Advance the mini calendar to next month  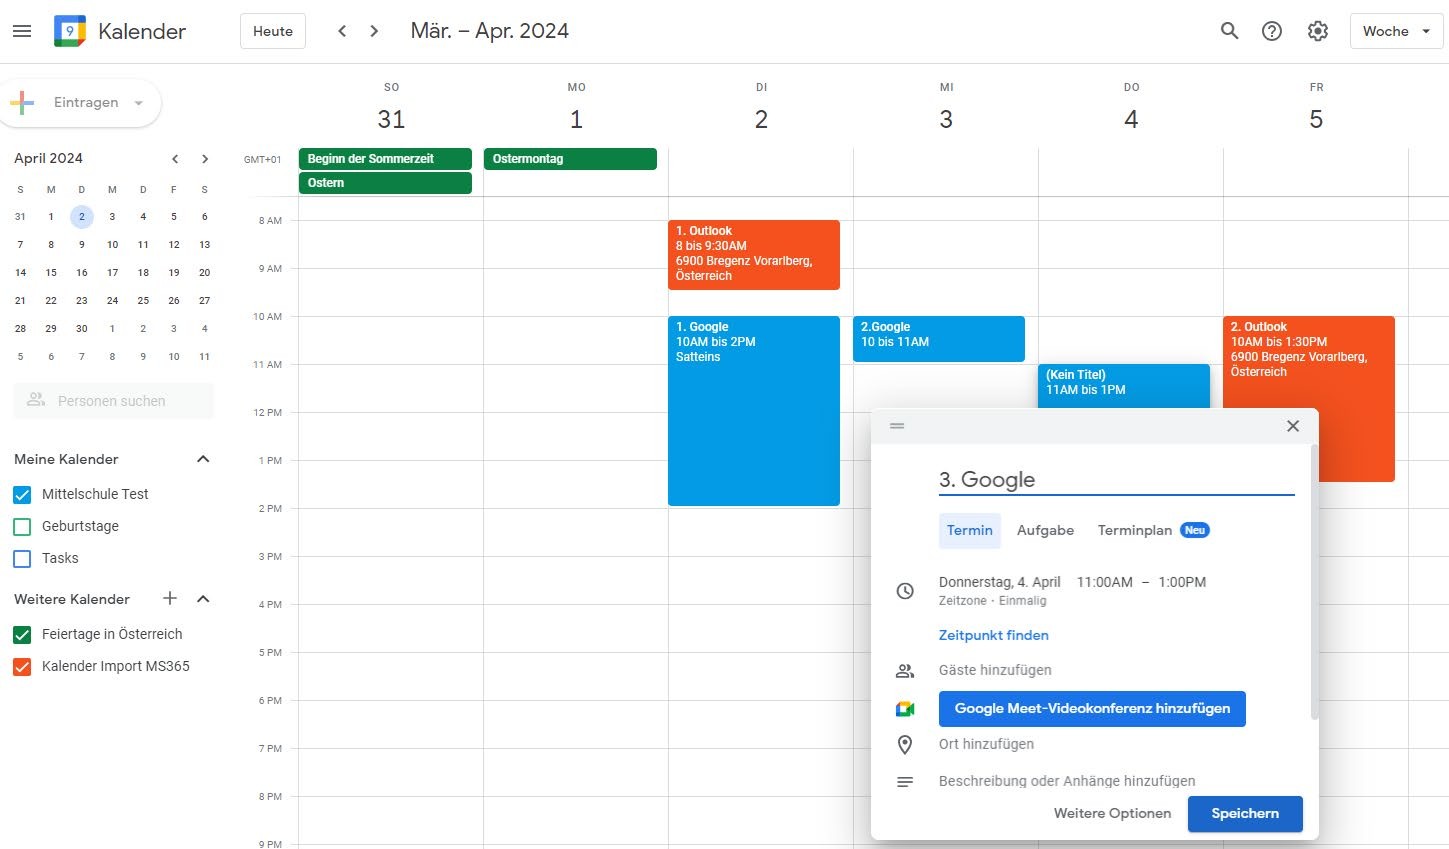[205, 159]
